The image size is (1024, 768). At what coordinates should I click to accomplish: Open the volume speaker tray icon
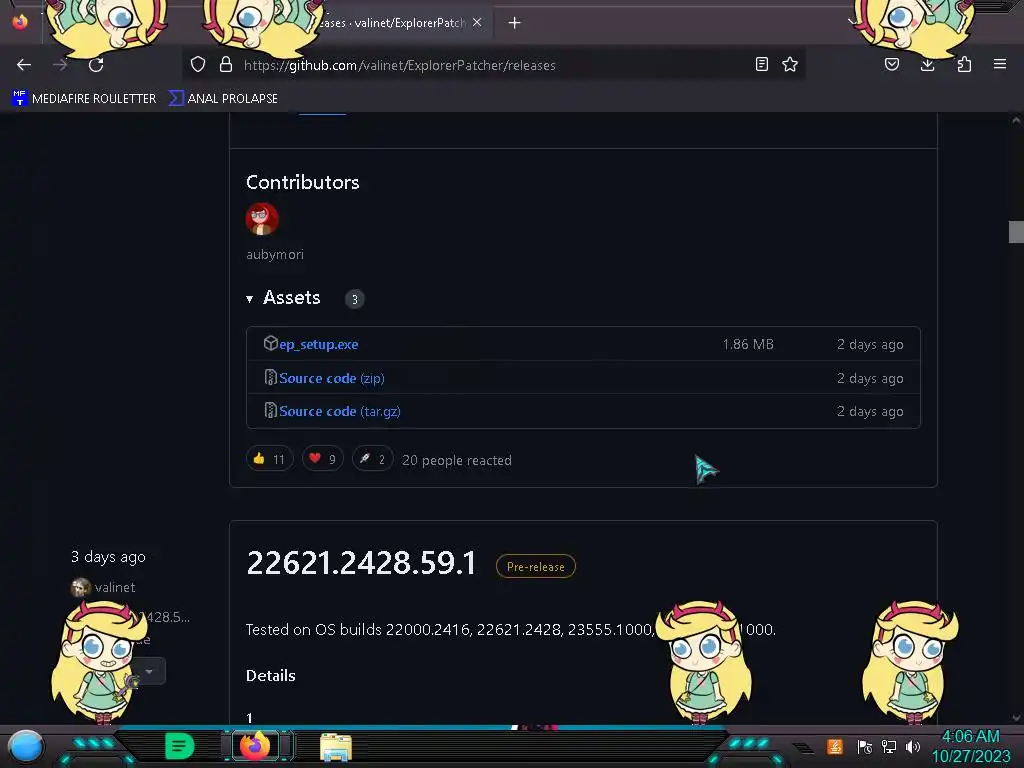tap(912, 746)
